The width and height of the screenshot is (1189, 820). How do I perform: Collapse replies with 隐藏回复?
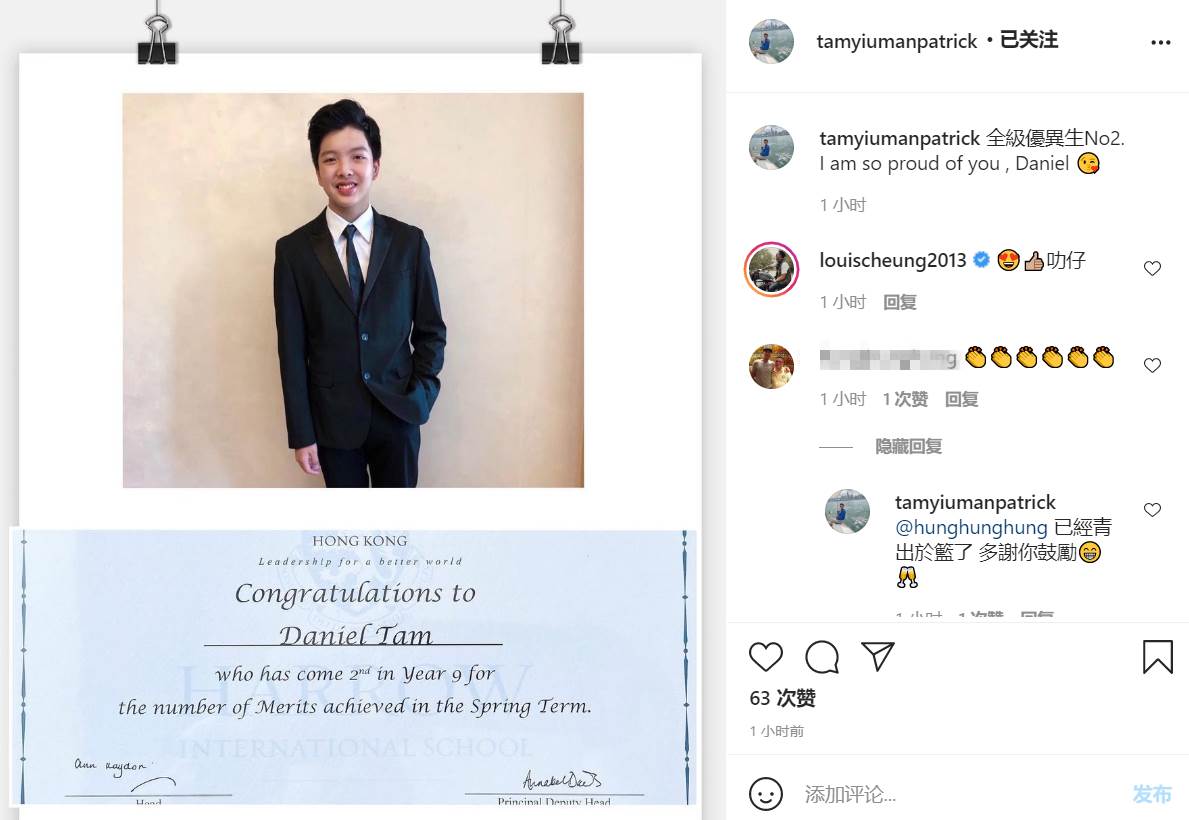point(908,447)
